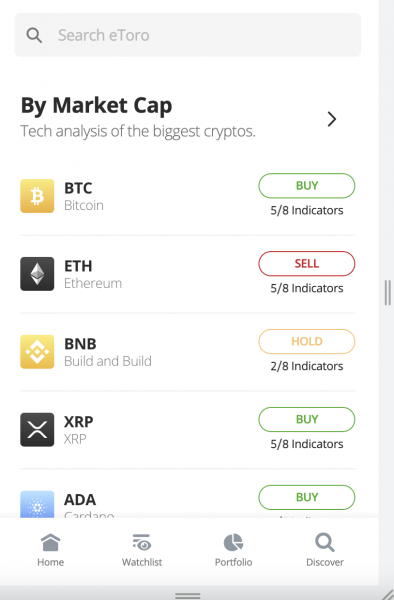The height and width of the screenshot is (600, 394).
Task: Click BTC BUY button
Action: pos(307,186)
